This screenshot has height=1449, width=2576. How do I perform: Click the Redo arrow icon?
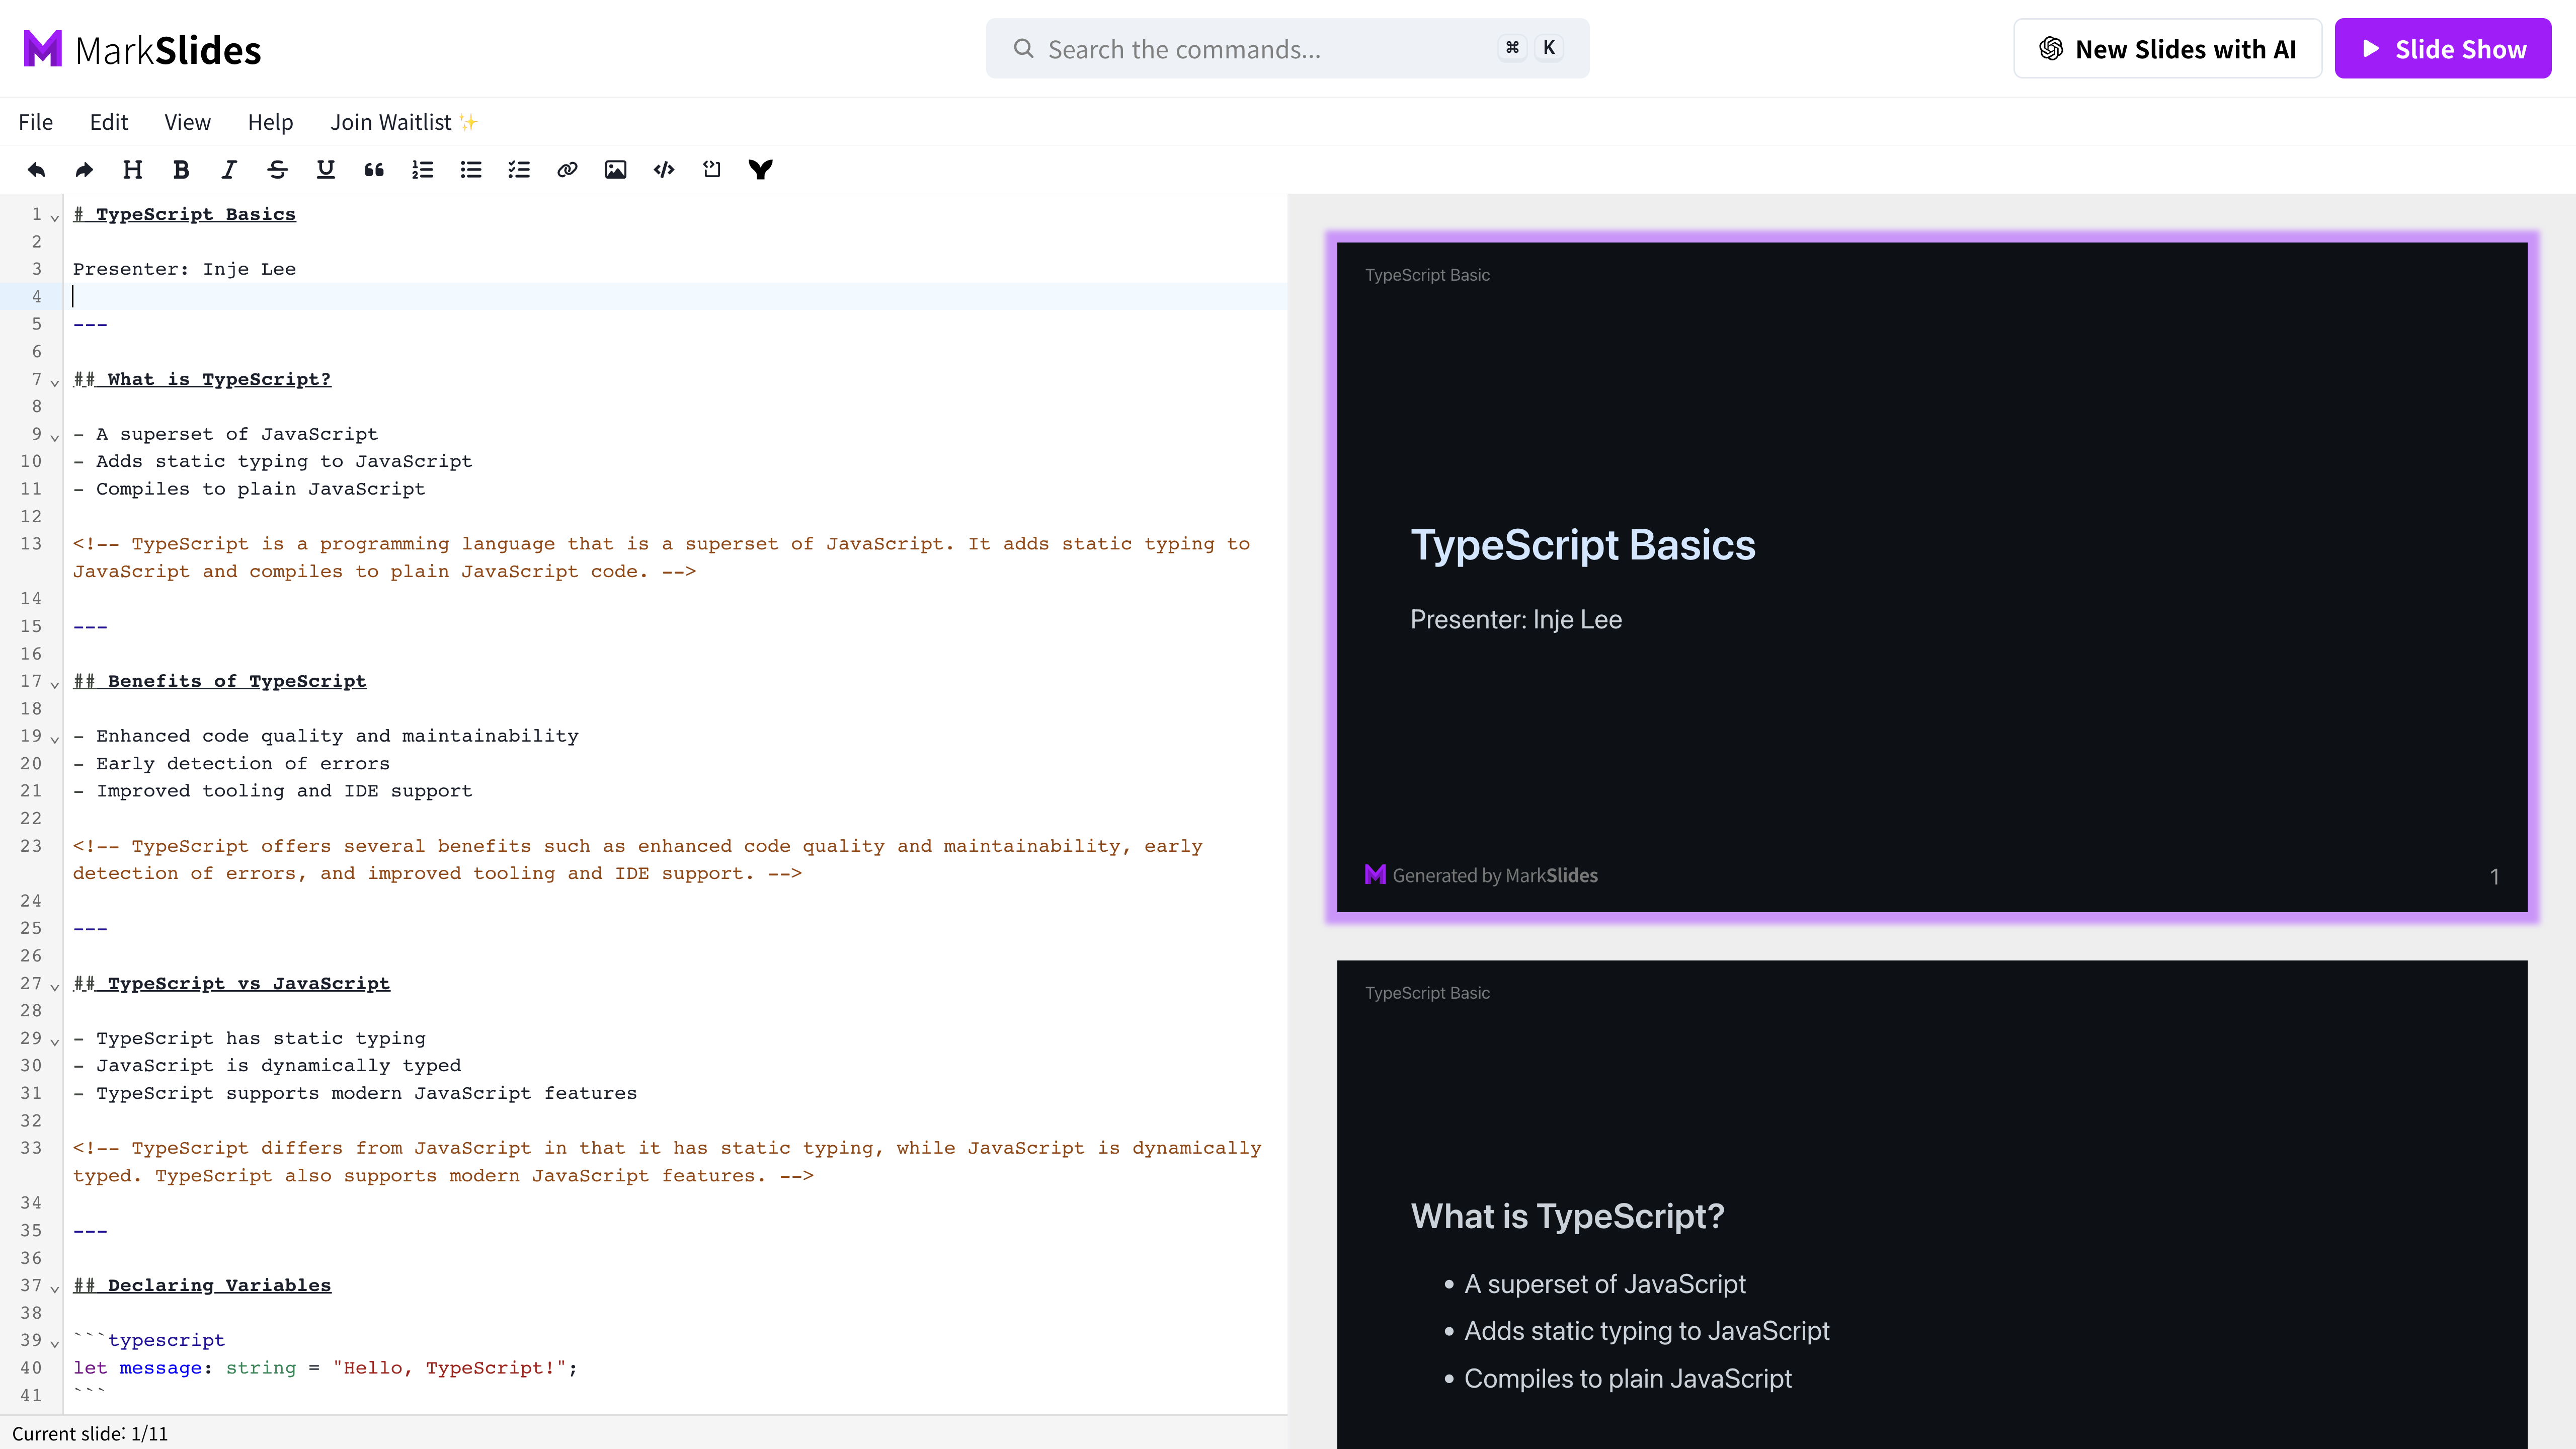click(x=84, y=170)
